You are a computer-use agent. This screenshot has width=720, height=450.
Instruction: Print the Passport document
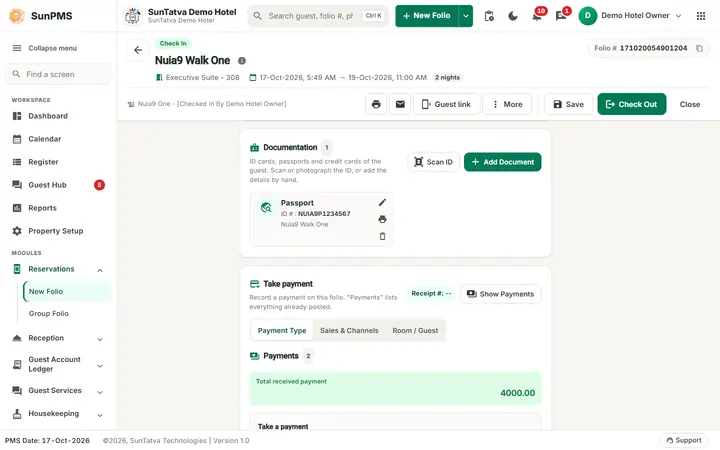(382, 219)
